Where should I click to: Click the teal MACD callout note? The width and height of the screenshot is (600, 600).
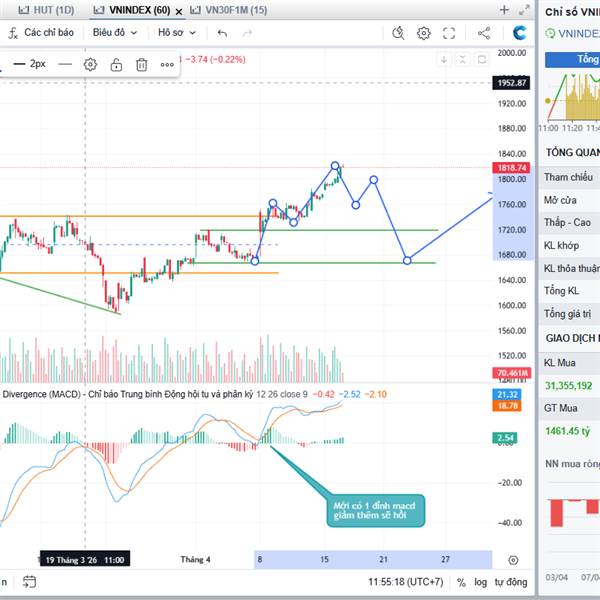(375, 511)
